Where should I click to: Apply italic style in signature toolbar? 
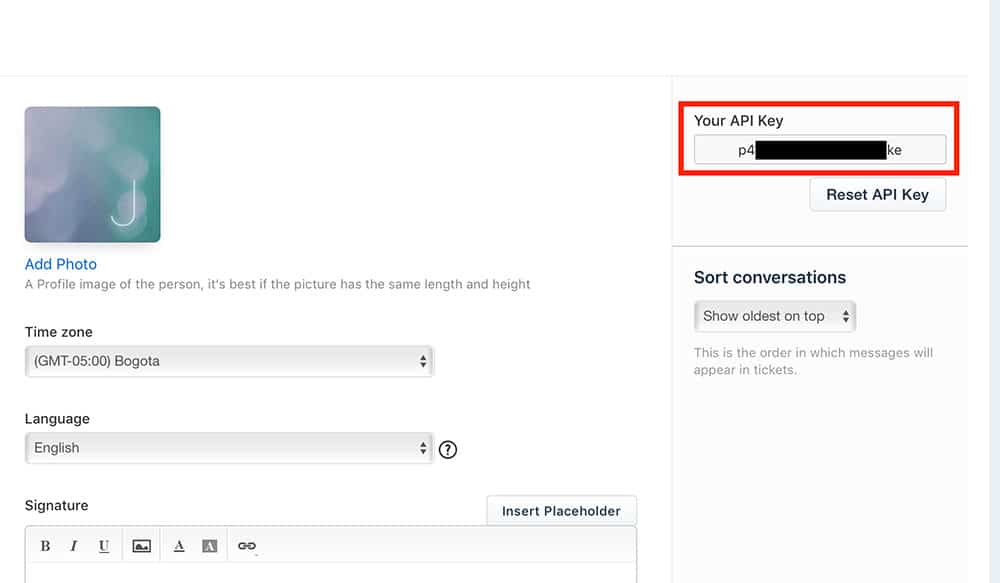tap(74, 546)
